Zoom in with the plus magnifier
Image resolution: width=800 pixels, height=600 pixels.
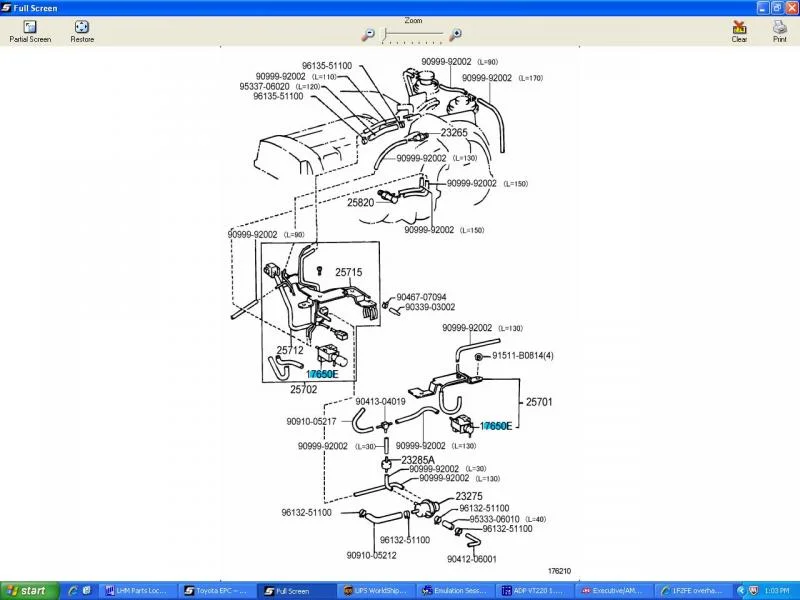pos(455,34)
